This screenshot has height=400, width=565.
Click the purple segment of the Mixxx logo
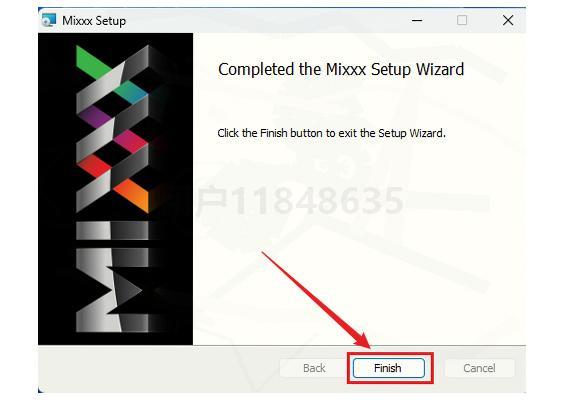(94, 116)
